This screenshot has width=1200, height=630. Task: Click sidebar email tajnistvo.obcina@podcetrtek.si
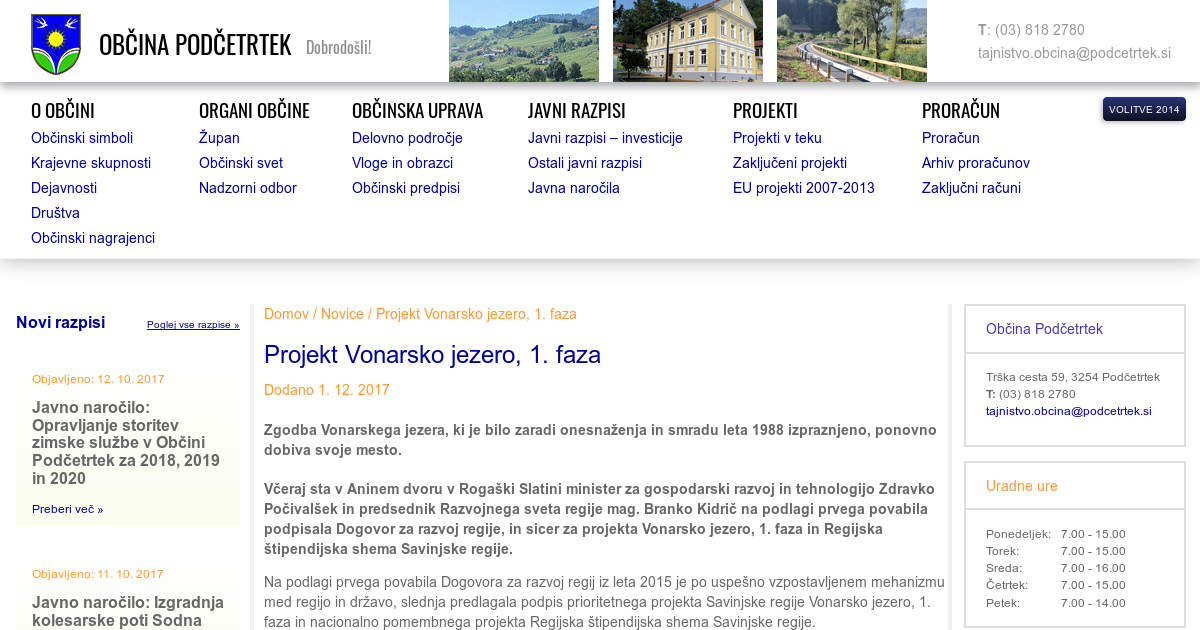click(x=1068, y=411)
